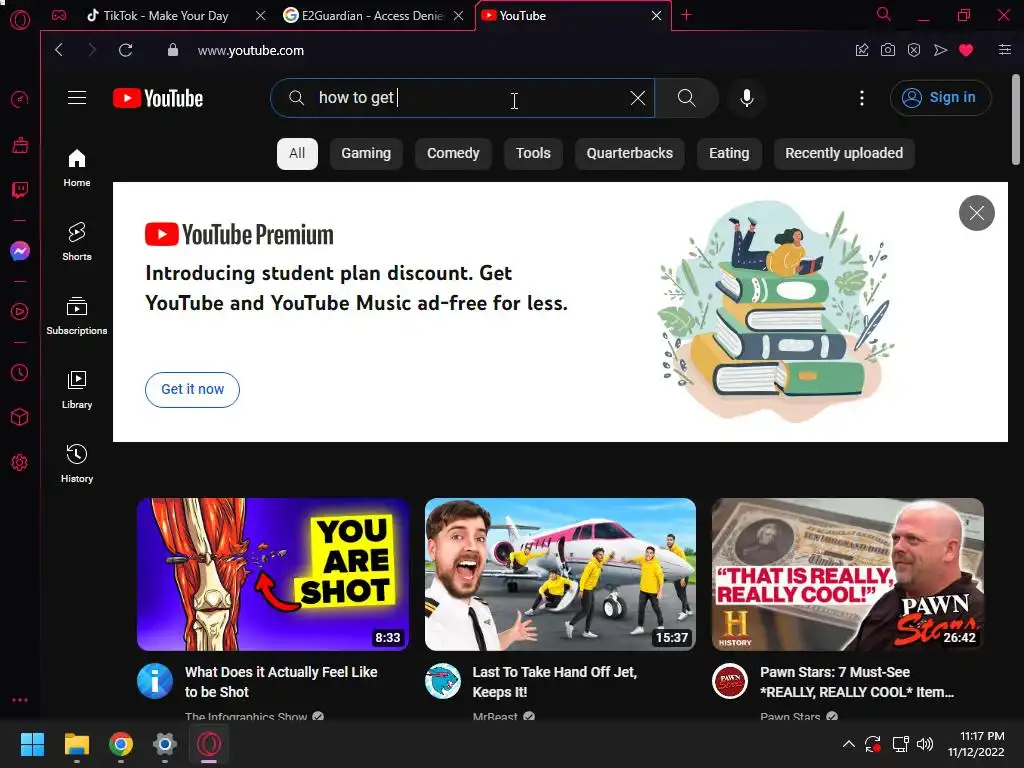Open GX Cleaner sidebar icon
The width and height of the screenshot is (1024, 768).
20,145
